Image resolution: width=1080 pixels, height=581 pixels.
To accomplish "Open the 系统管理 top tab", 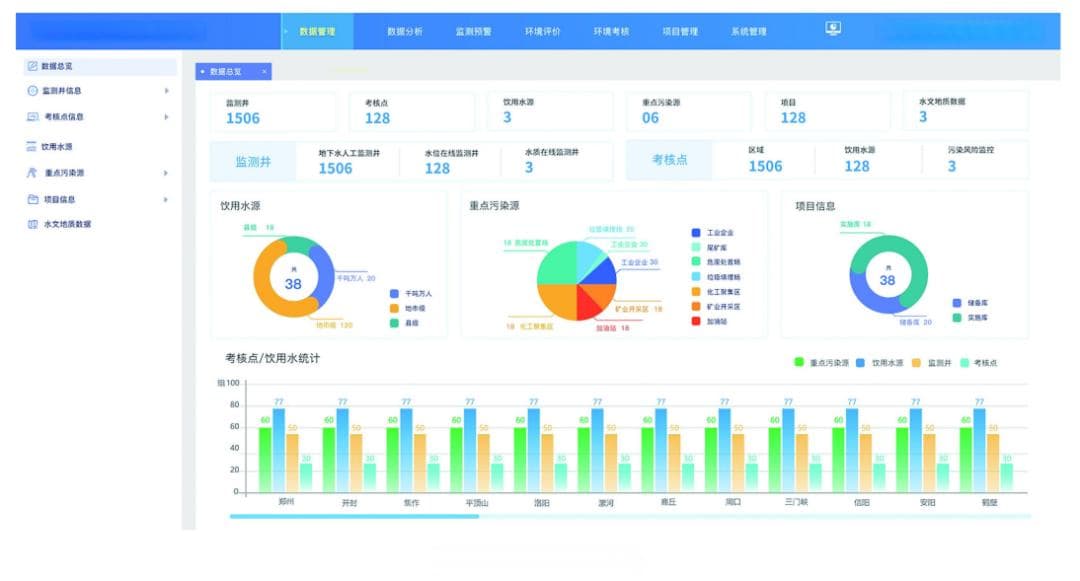I will click(749, 32).
